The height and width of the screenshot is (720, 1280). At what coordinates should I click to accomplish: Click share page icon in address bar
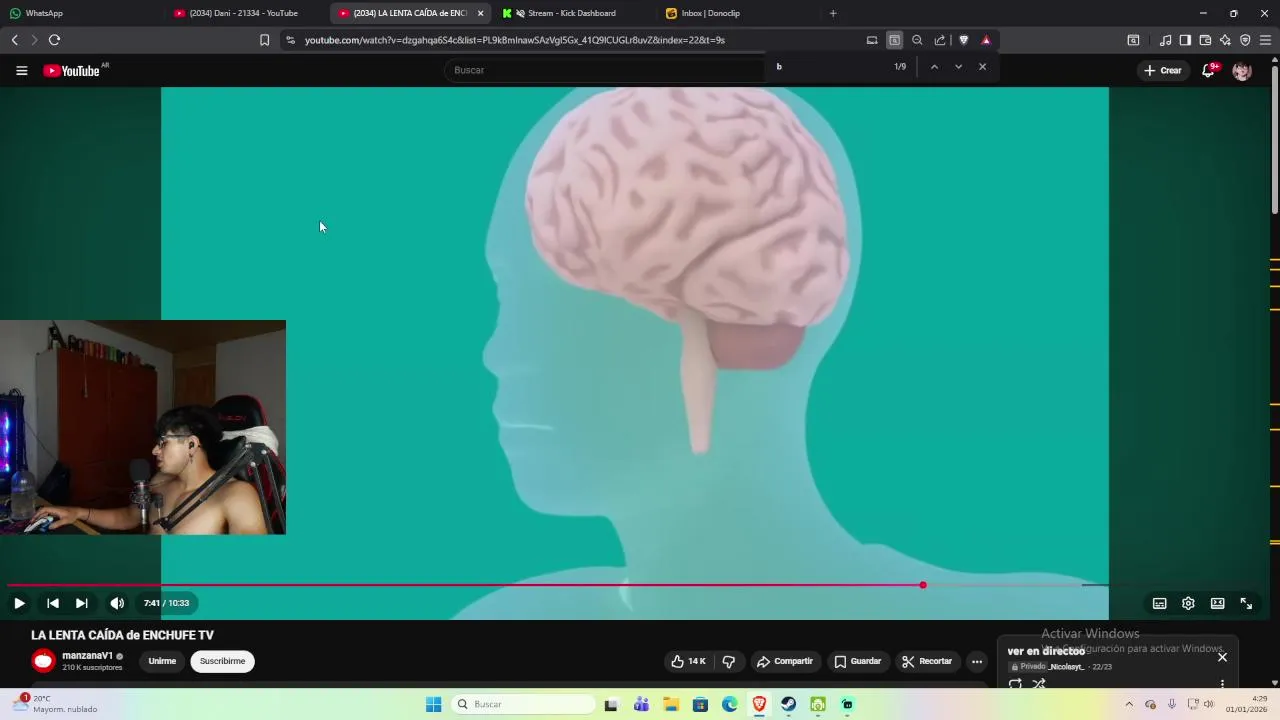pyautogui.click(x=940, y=40)
